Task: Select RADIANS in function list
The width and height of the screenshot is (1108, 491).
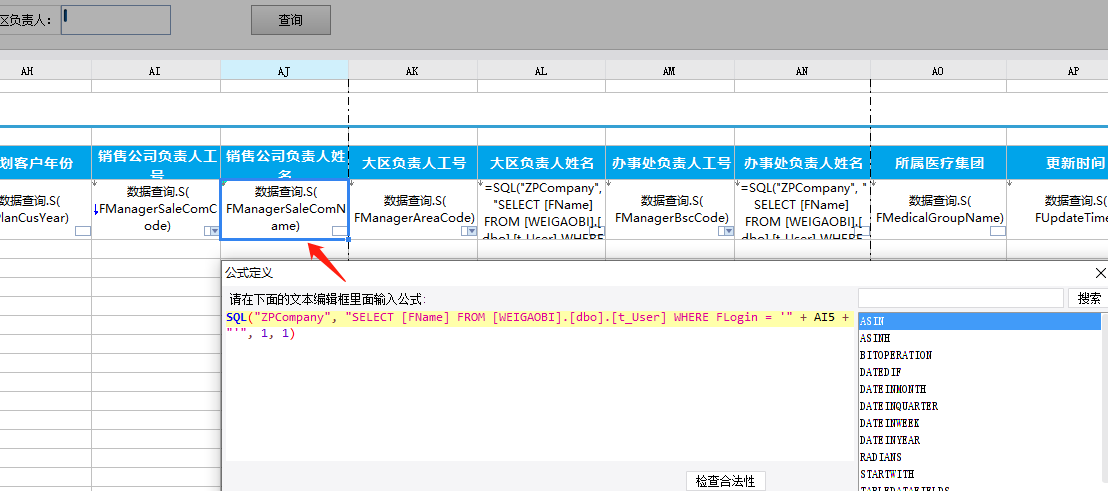Action: click(x=980, y=457)
